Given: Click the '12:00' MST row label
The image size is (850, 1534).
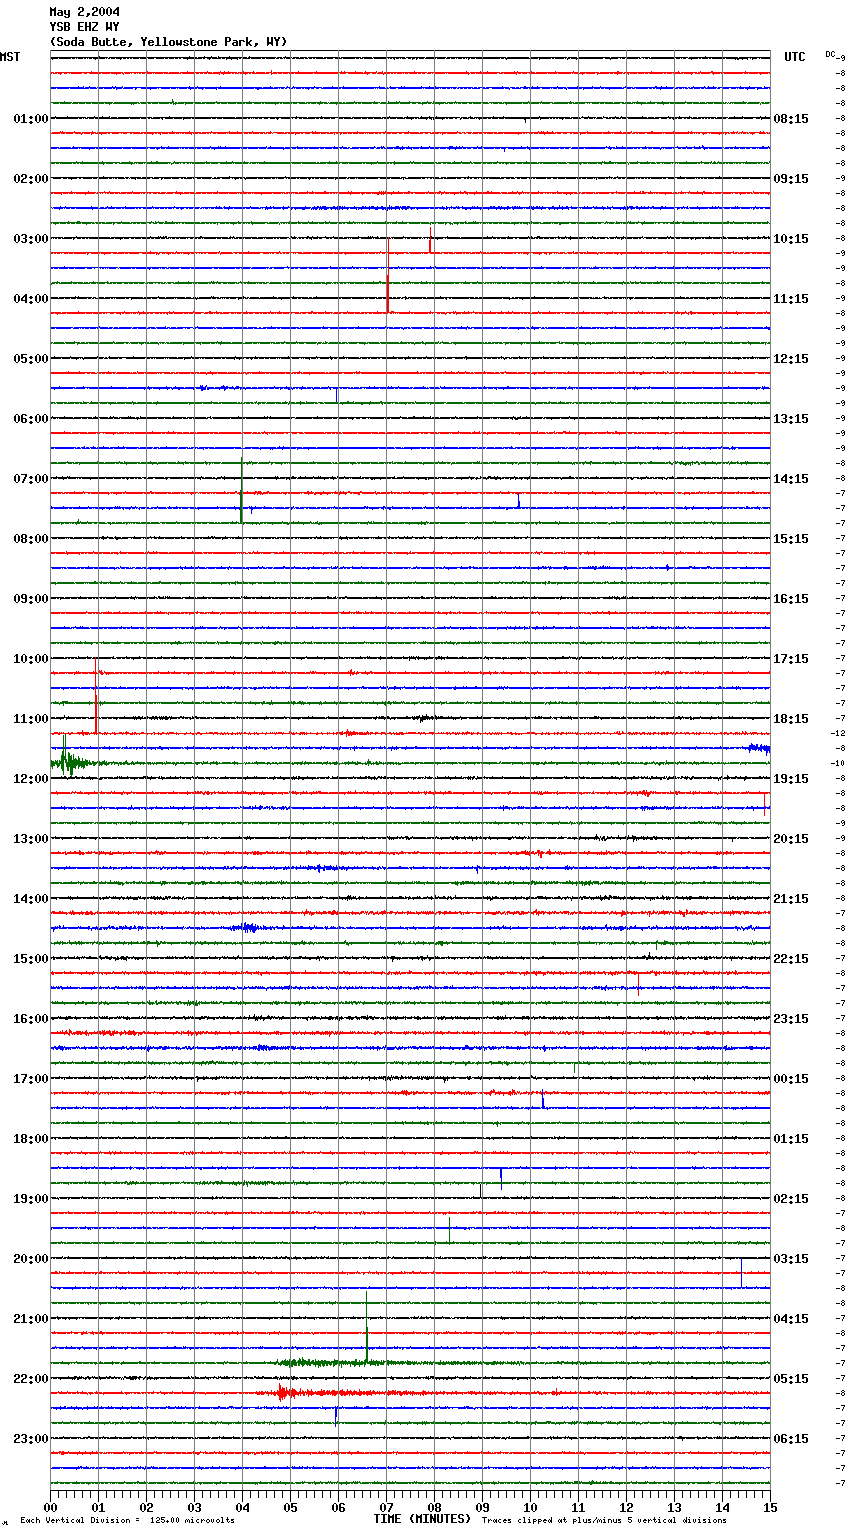Looking at the screenshot, I should pos(31,779).
